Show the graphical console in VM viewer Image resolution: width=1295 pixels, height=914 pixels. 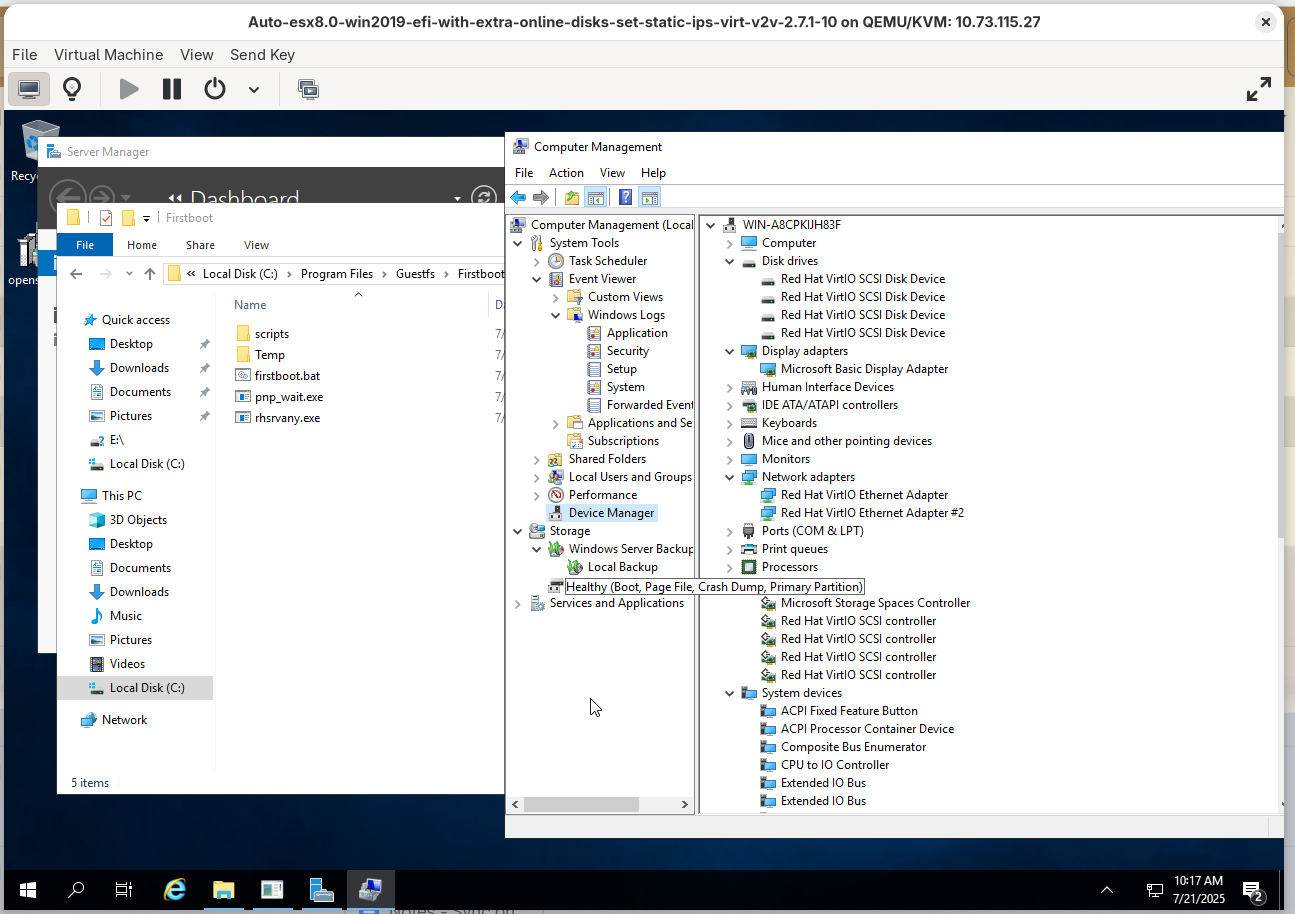(29, 89)
